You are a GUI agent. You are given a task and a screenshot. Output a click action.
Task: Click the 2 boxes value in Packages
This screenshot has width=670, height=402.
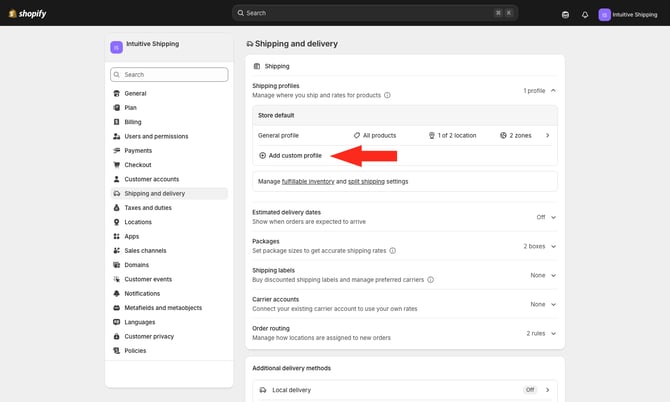coord(534,246)
